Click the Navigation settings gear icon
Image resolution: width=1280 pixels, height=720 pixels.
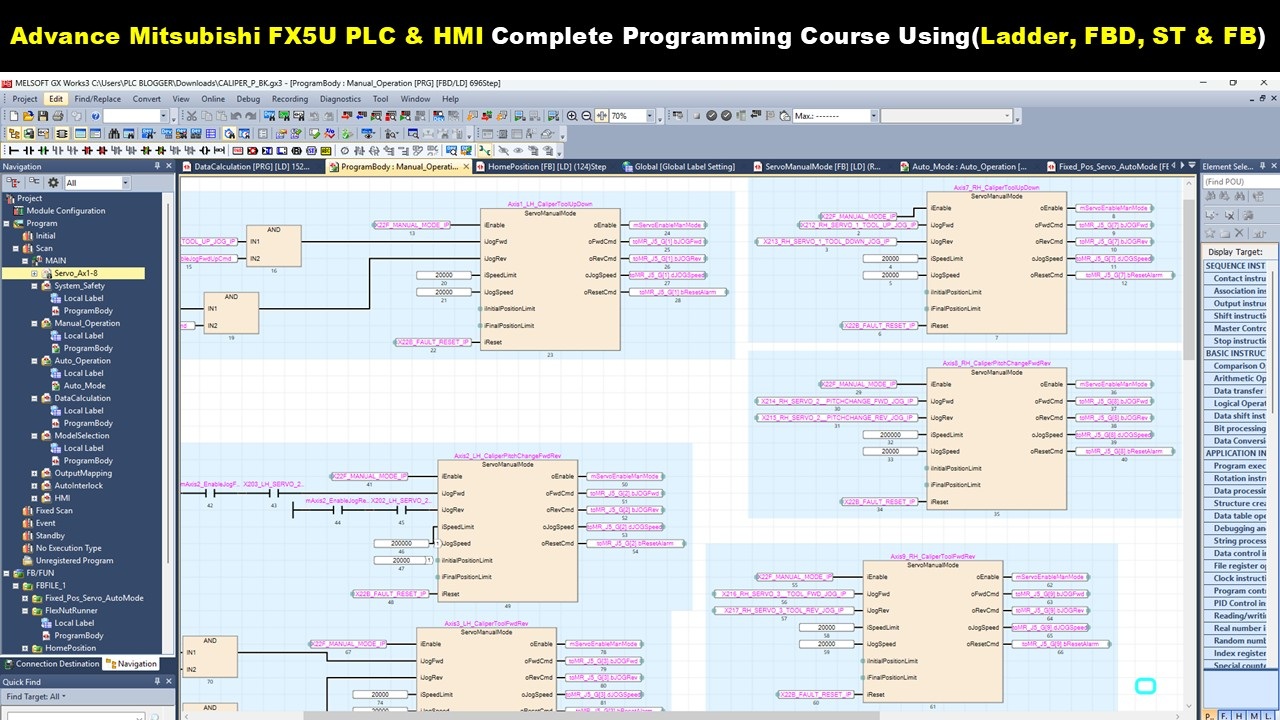51,182
